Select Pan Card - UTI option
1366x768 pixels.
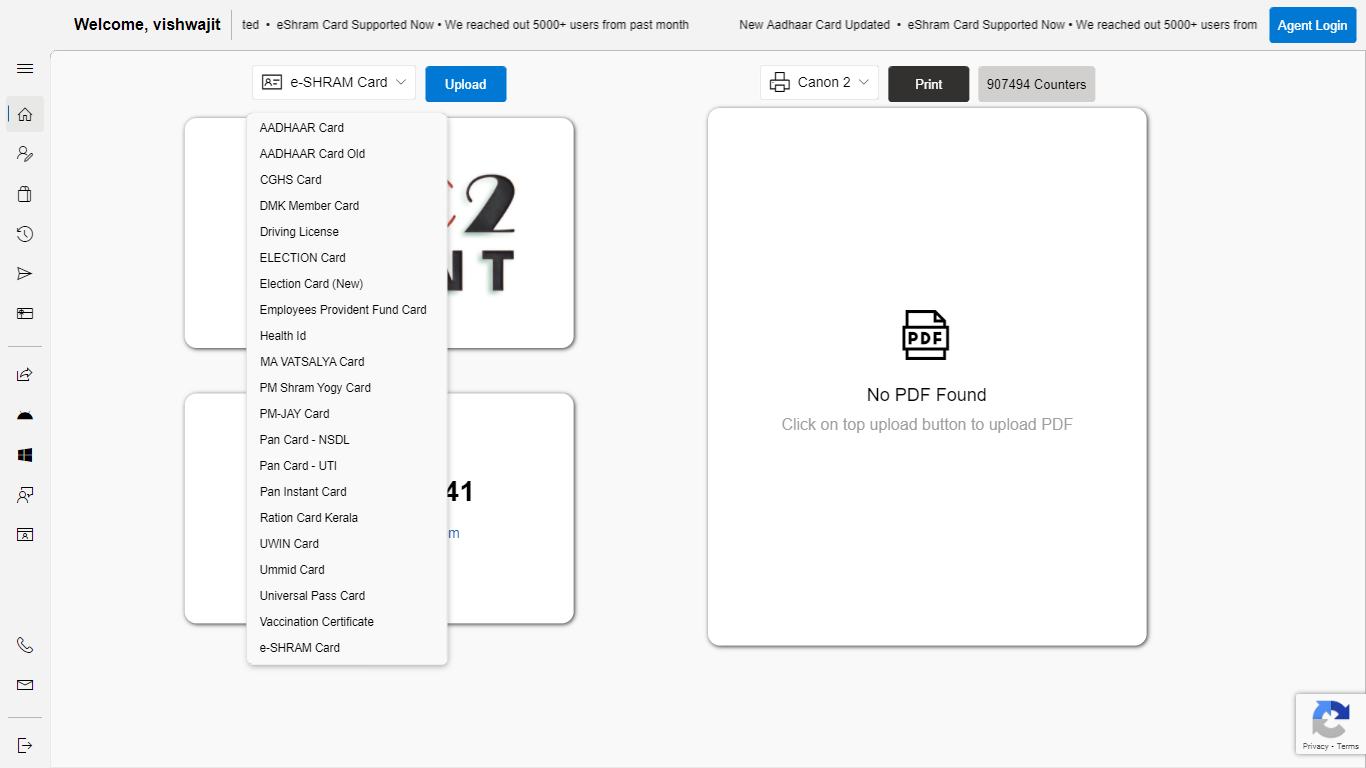click(x=347, y=466)
